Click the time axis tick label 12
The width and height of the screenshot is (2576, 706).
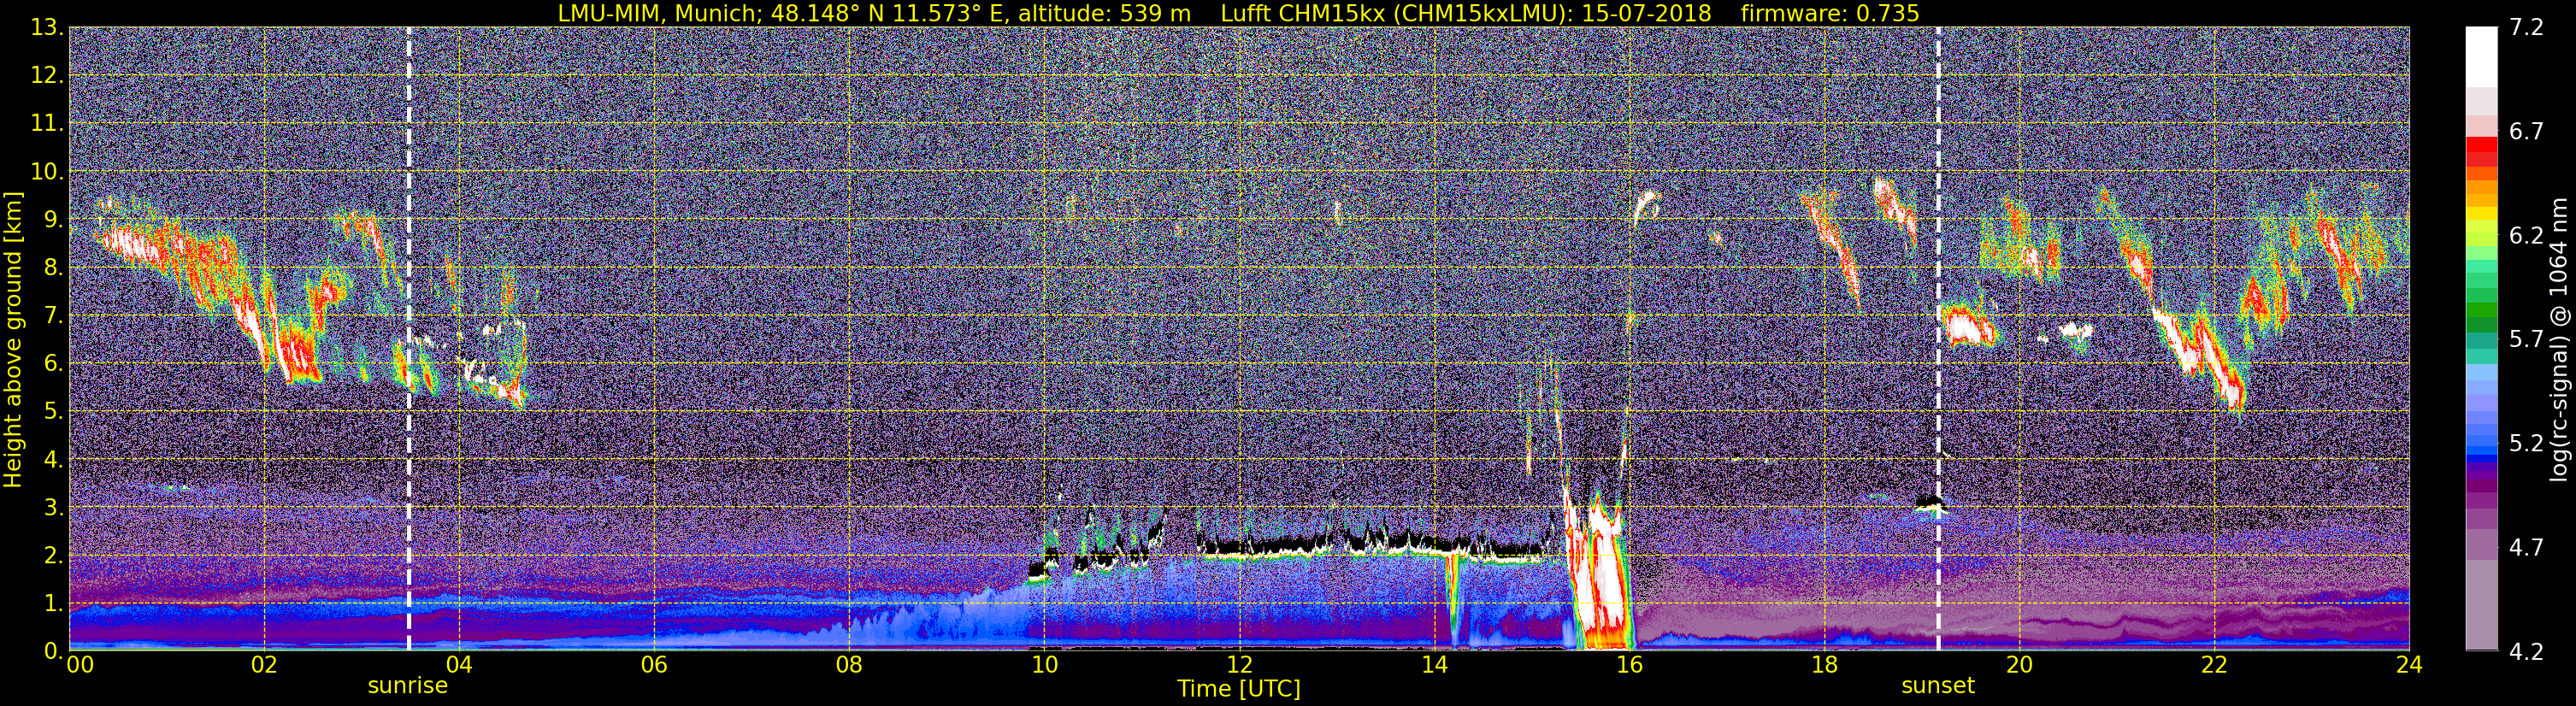click(x=1239, y=665)
